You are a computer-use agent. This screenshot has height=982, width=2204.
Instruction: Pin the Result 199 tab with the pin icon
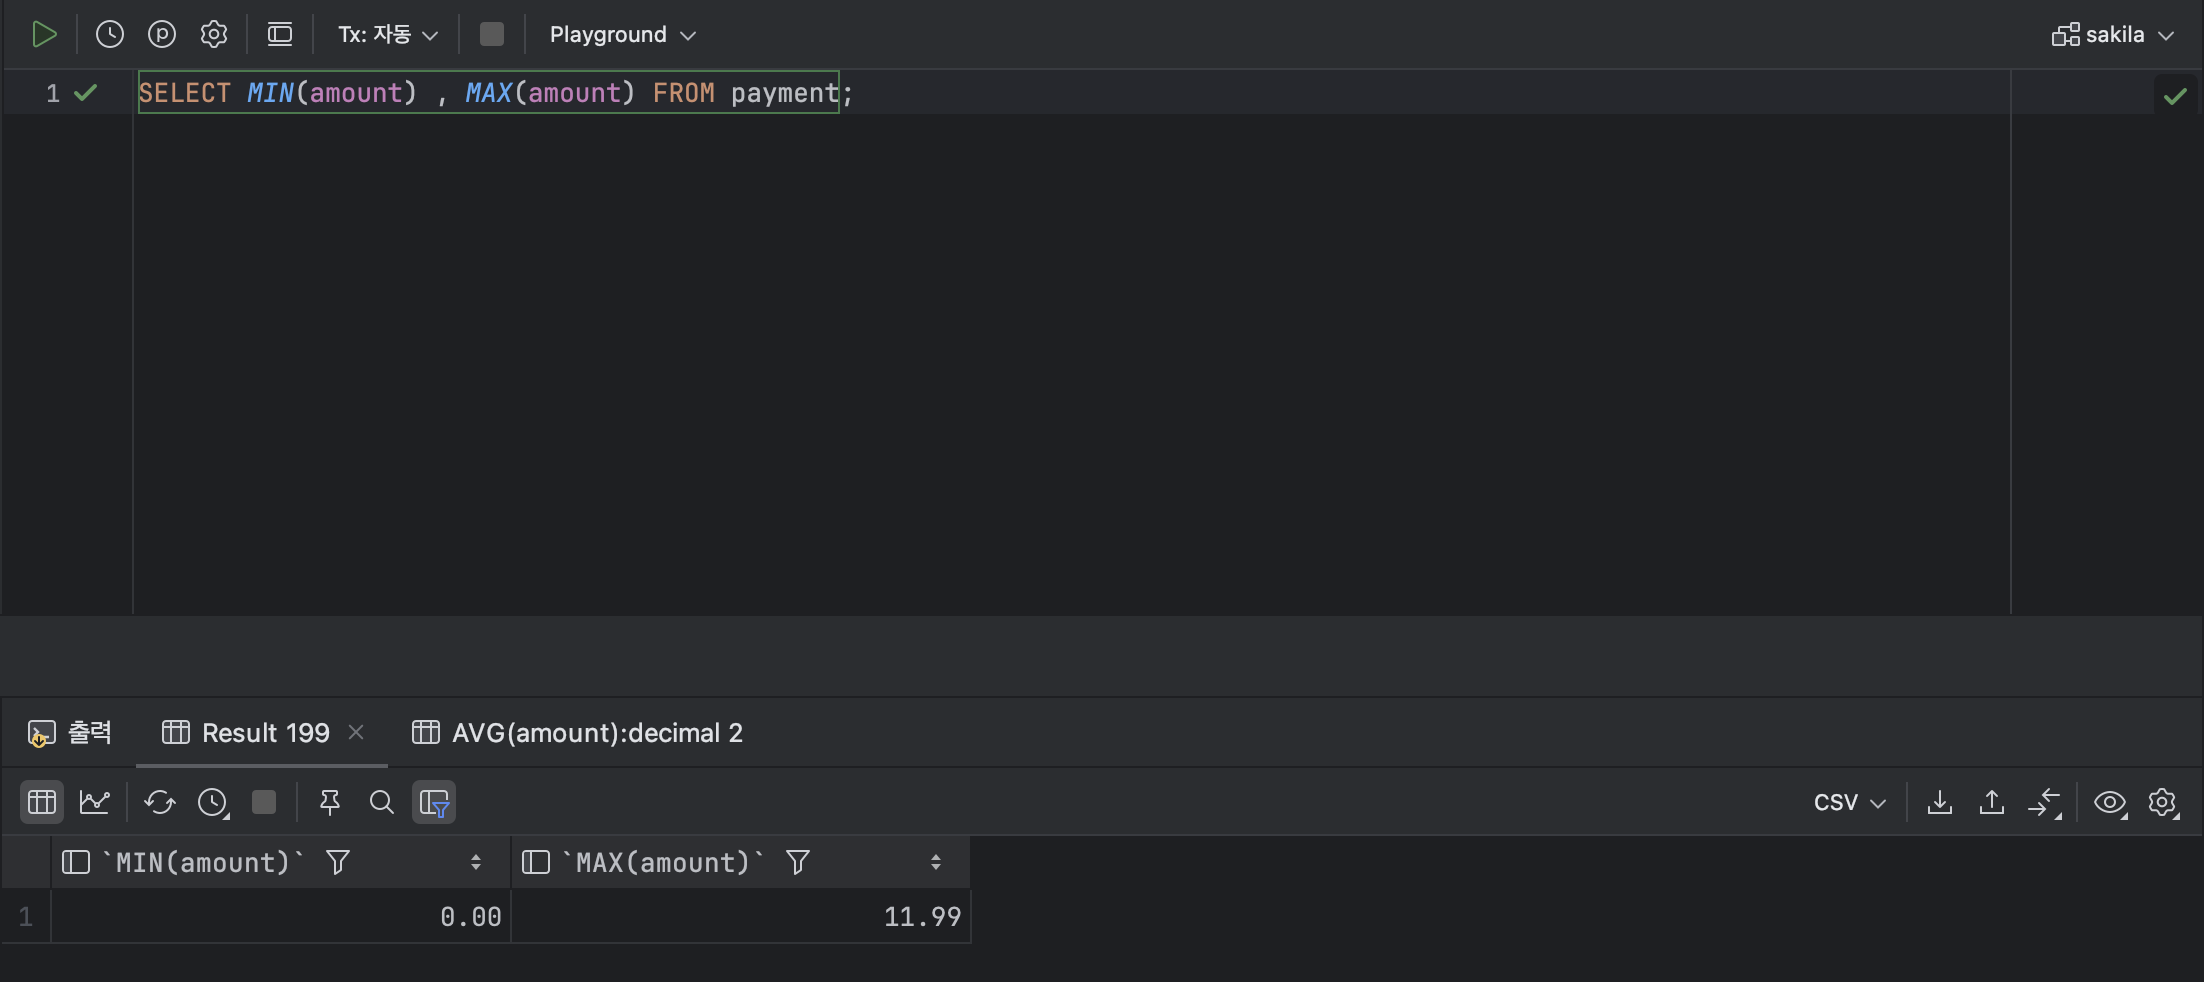coord(329,802)
